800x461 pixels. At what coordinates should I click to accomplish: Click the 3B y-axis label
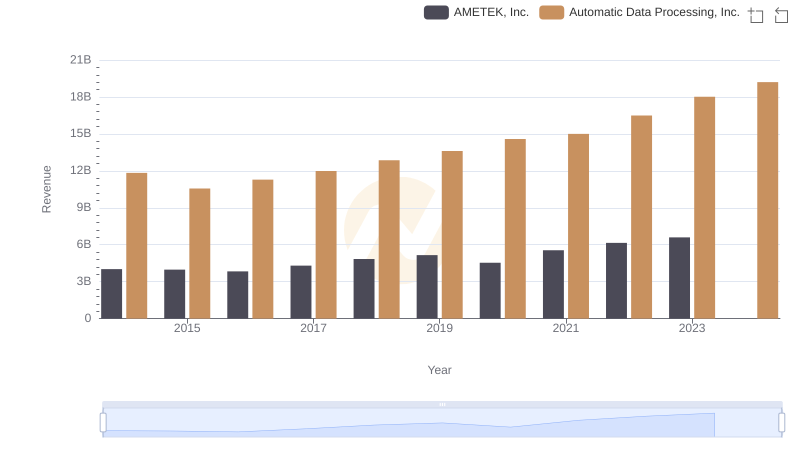pyautogui.click(x=84, y=281)
